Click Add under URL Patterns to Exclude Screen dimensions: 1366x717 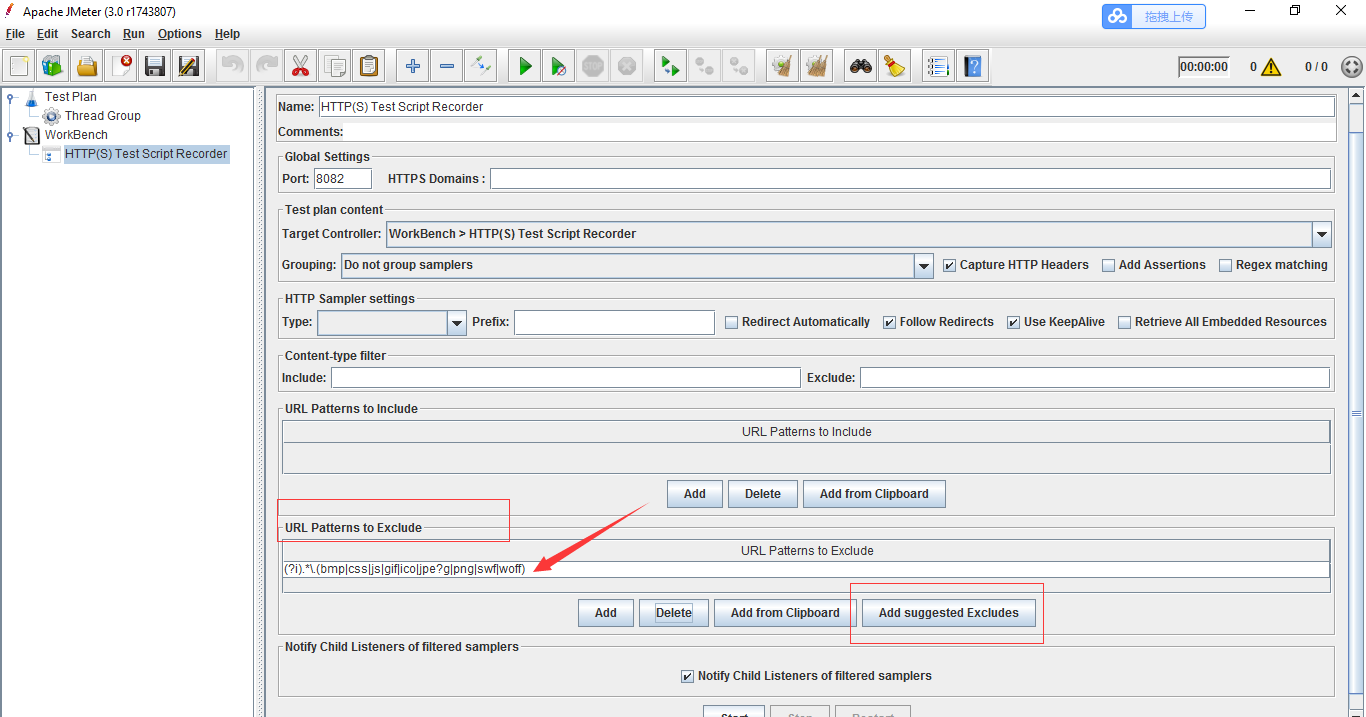(x=606, y=613)
